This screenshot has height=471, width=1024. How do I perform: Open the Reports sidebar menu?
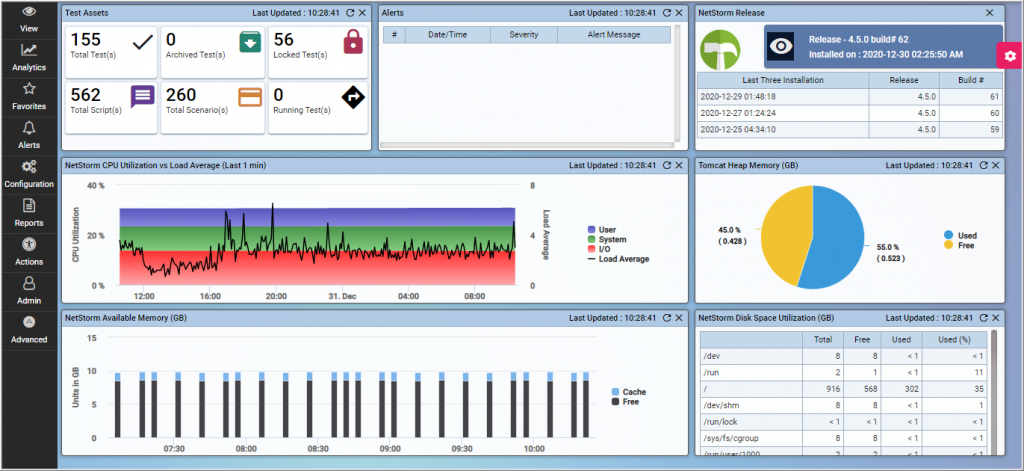click(x=29, y=214)
